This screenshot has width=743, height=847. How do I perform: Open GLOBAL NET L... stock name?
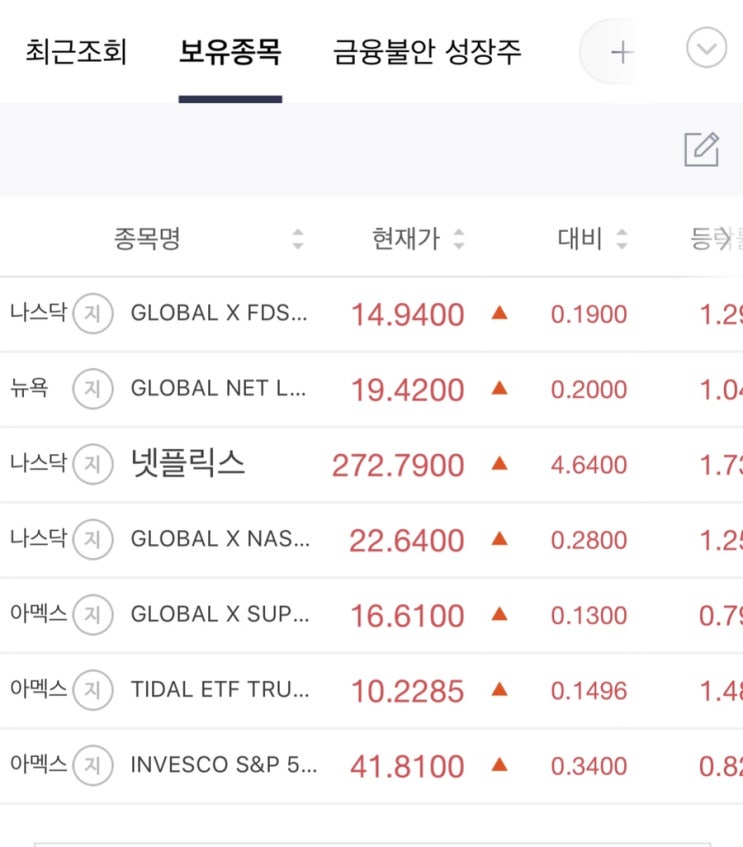pos(219,388)
